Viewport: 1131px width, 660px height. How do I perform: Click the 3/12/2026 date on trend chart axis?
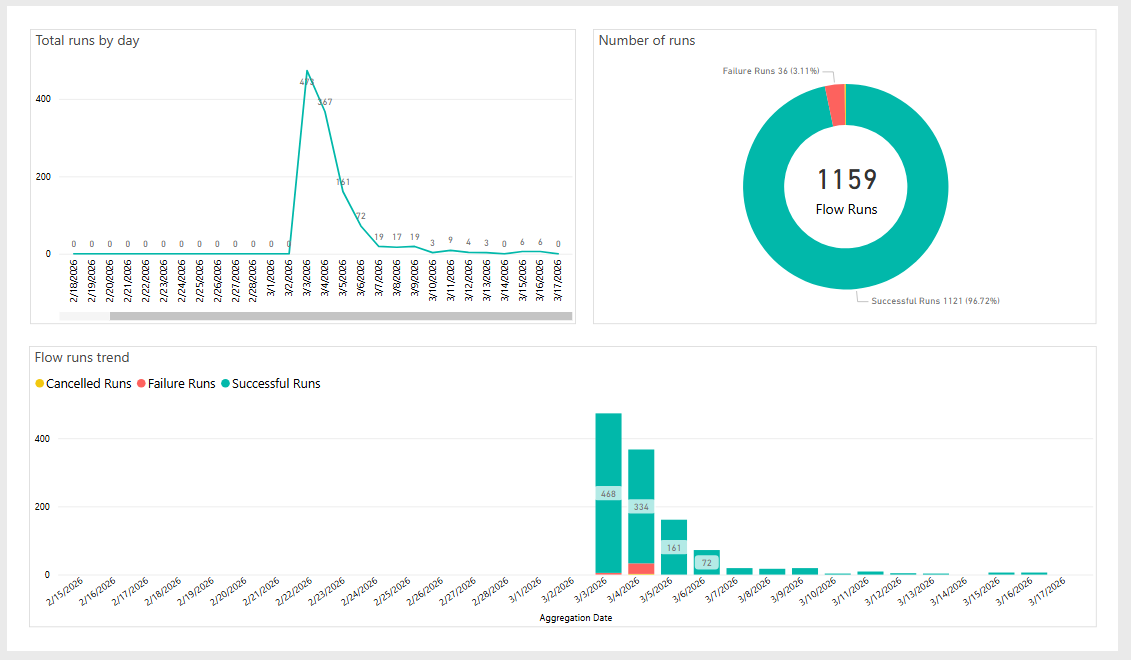point(884,591)
